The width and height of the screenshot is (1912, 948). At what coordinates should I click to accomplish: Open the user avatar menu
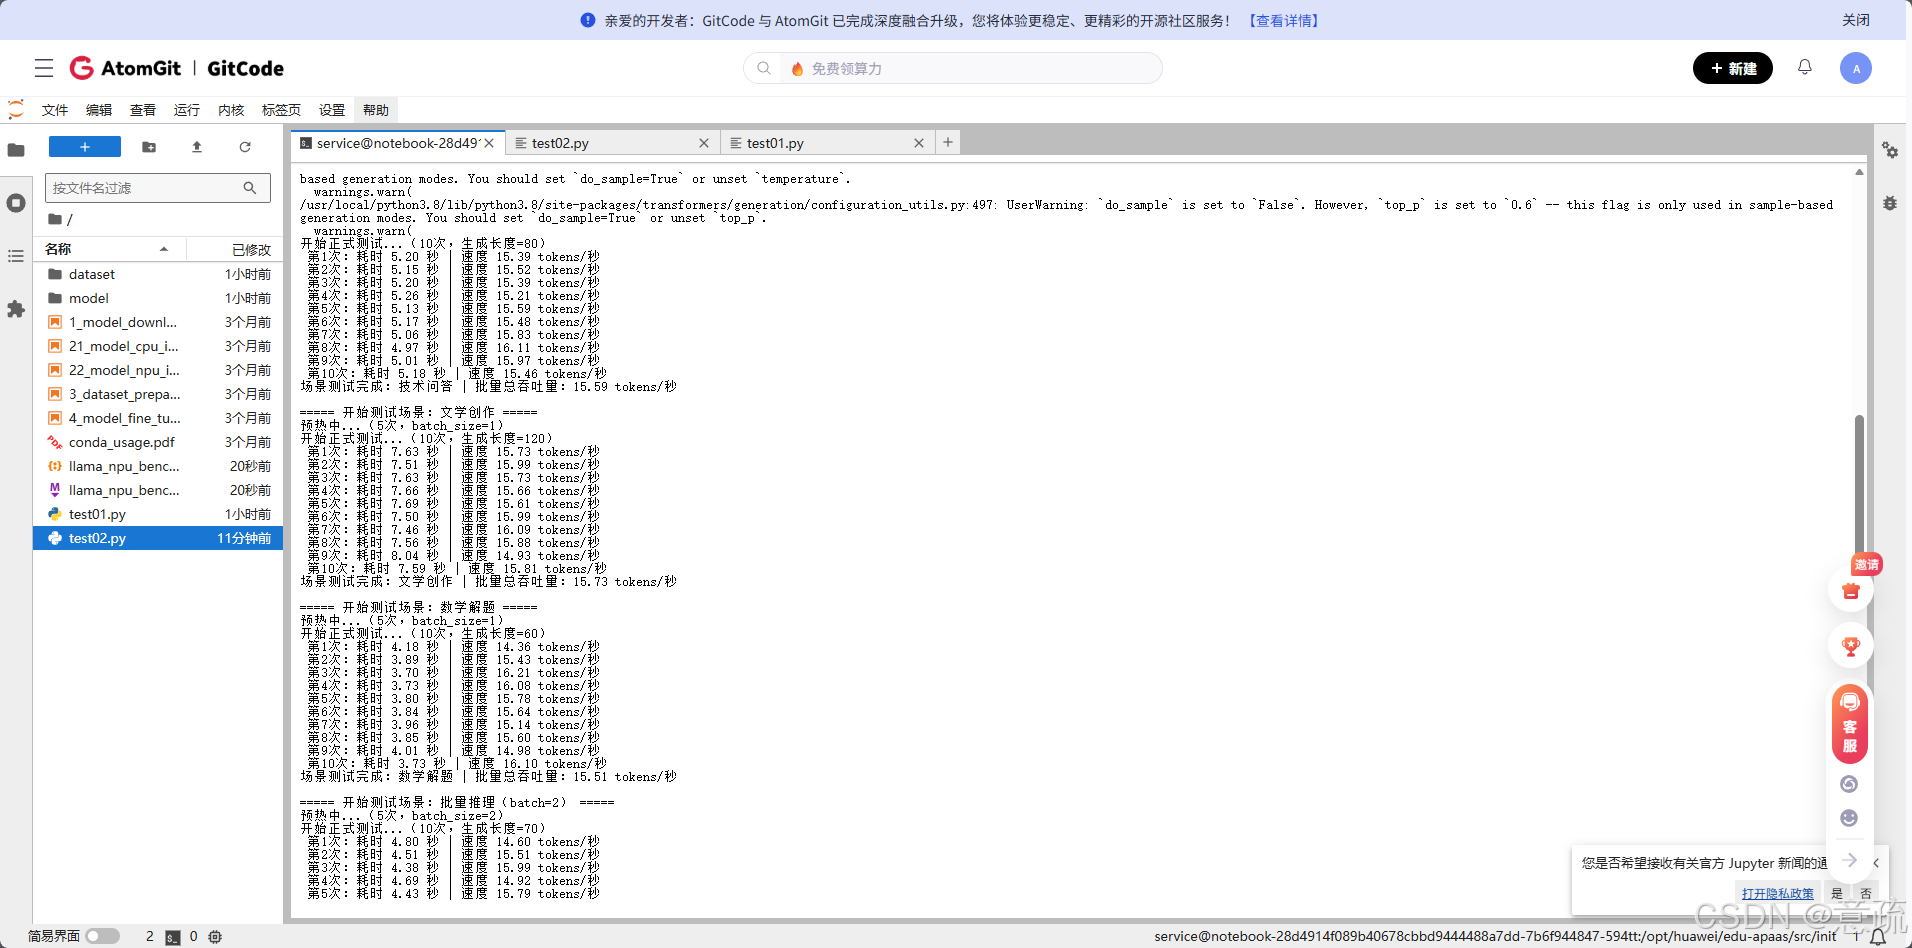tap(1856, 68)
